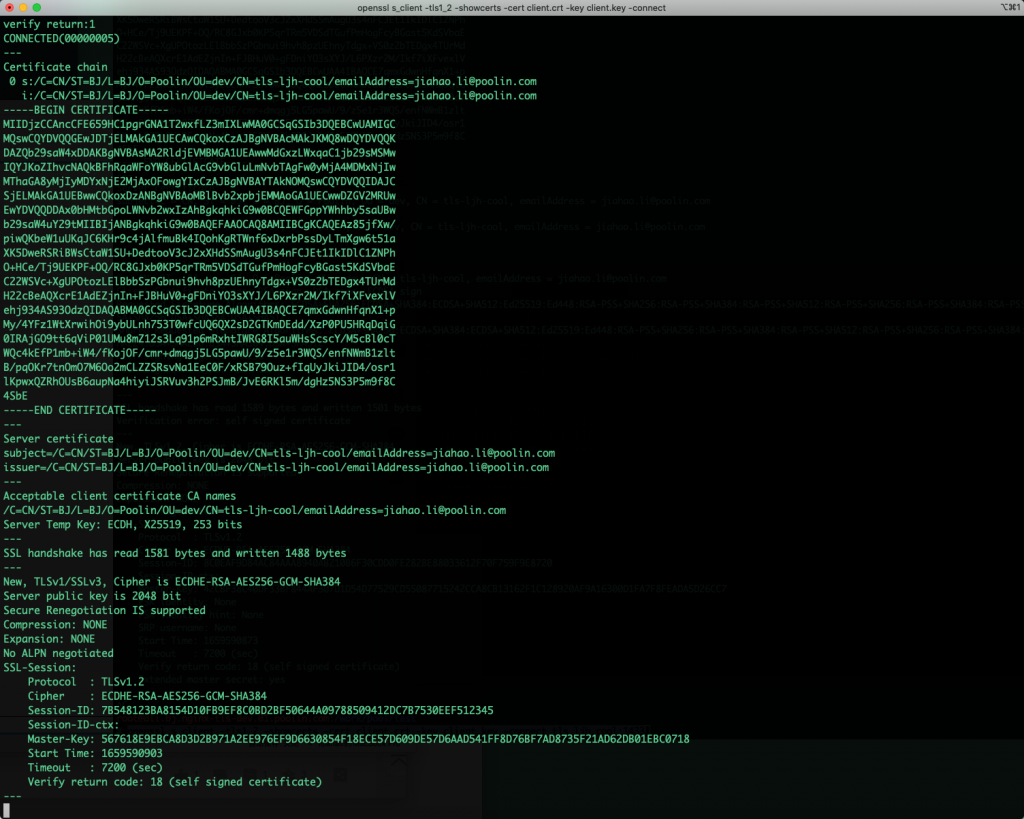Click the certificate line starting 'MIIDjzCCAncCFE659HC1'

coord(199,124)
